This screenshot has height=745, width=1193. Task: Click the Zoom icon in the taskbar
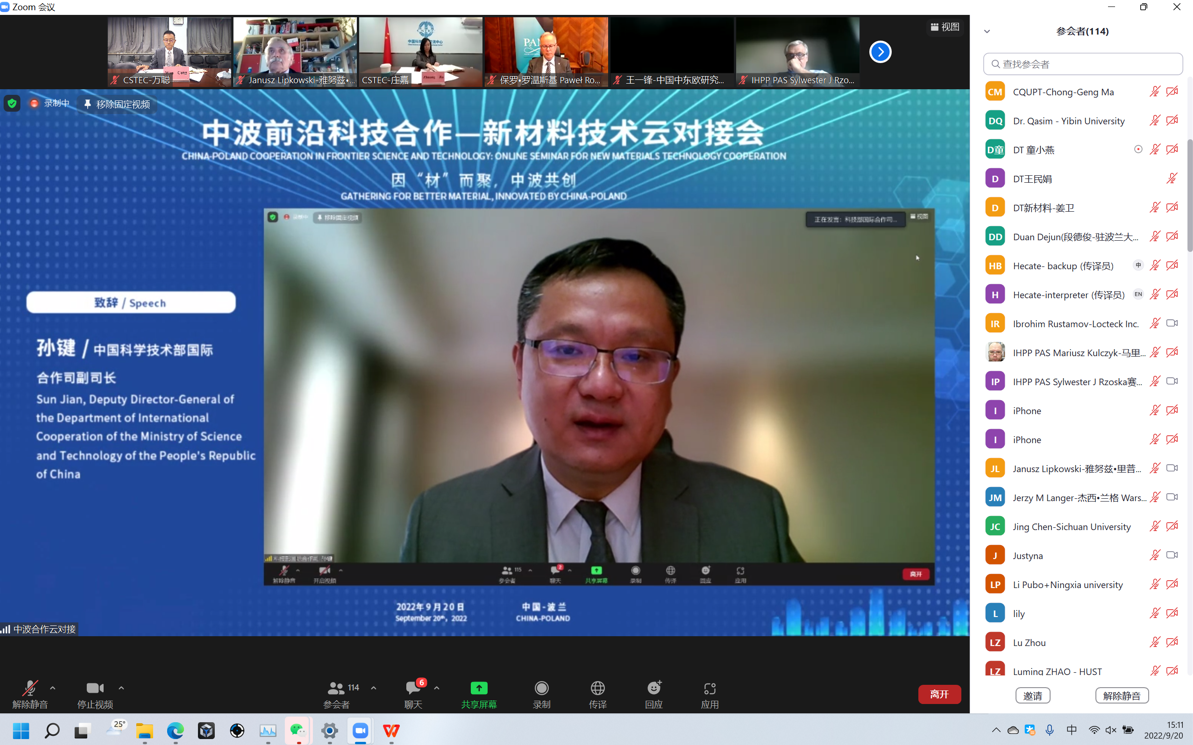[360, 731]
